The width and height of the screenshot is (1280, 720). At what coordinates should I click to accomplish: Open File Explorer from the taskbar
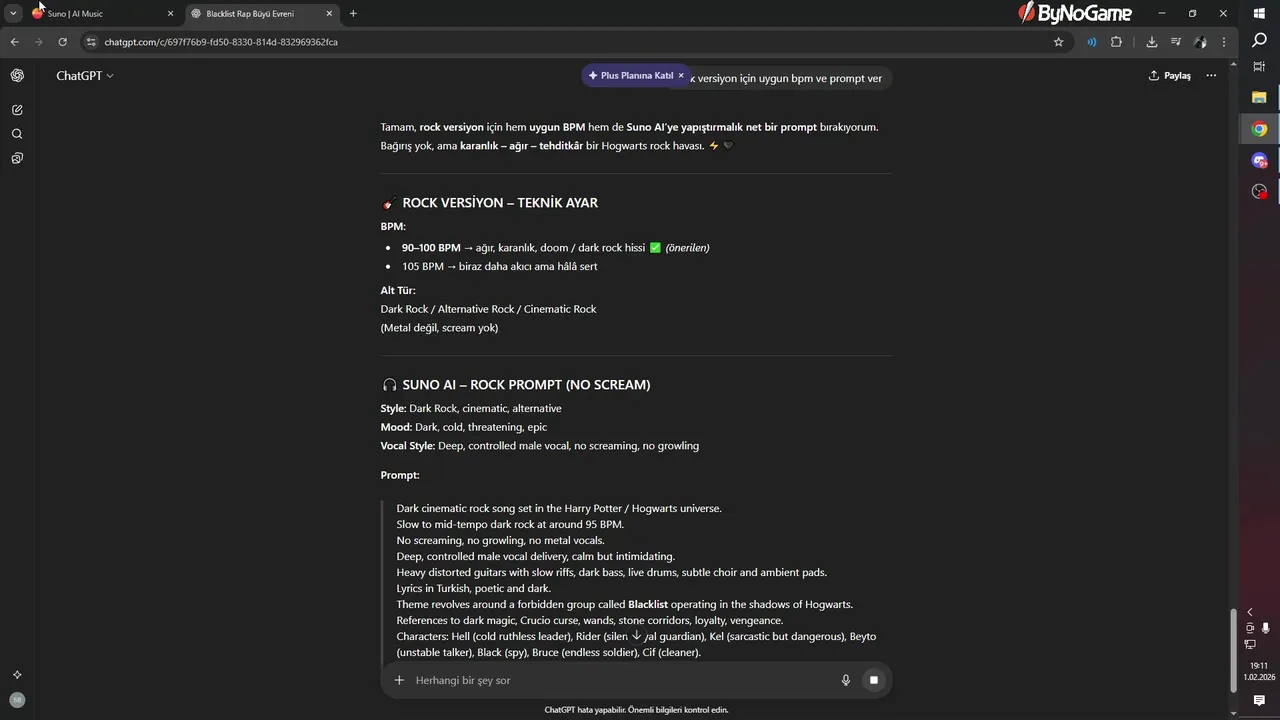point(1259,97)
